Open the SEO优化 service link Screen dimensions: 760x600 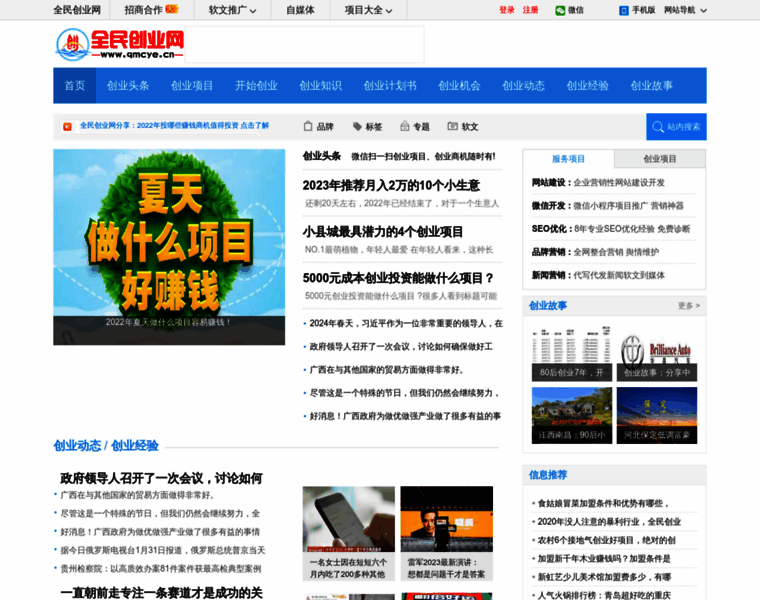(x=611, y=229)
